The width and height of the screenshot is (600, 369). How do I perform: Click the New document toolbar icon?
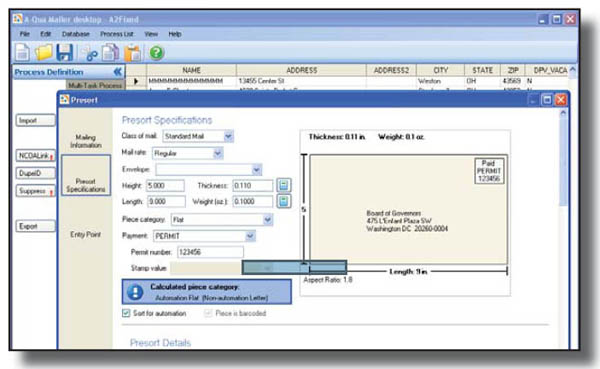22,52
